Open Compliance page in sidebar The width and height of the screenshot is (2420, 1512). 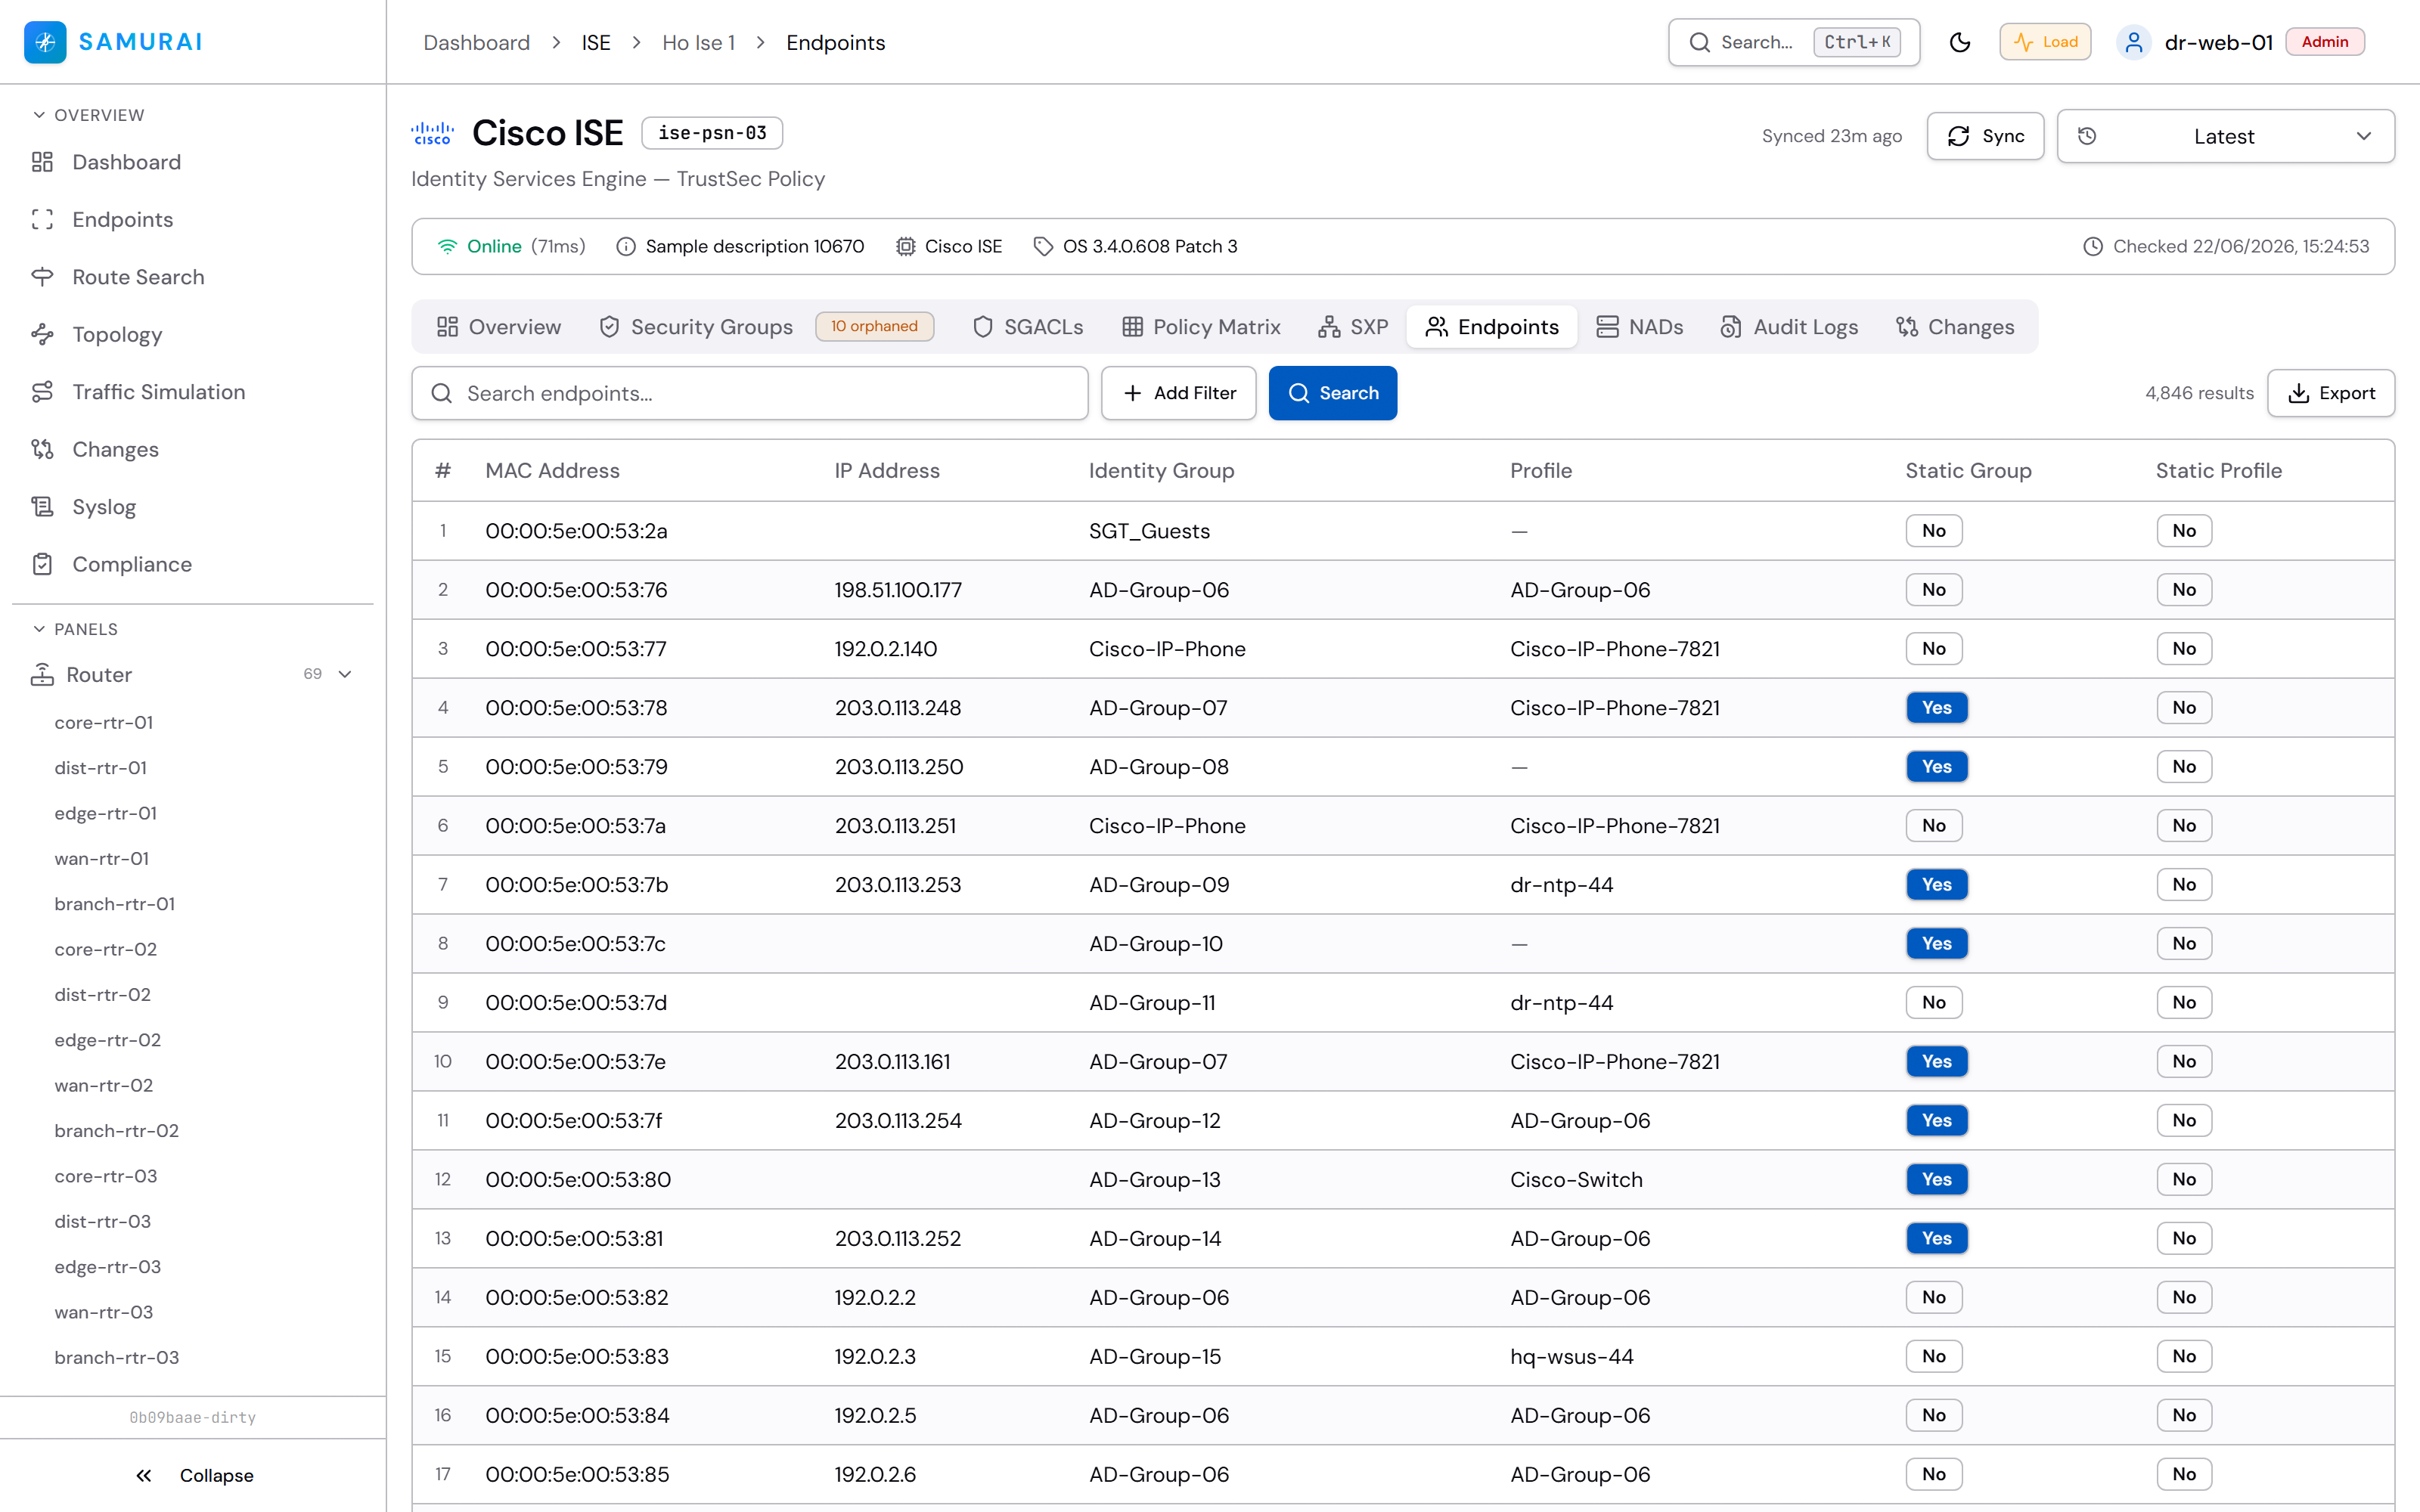point(132,564)
